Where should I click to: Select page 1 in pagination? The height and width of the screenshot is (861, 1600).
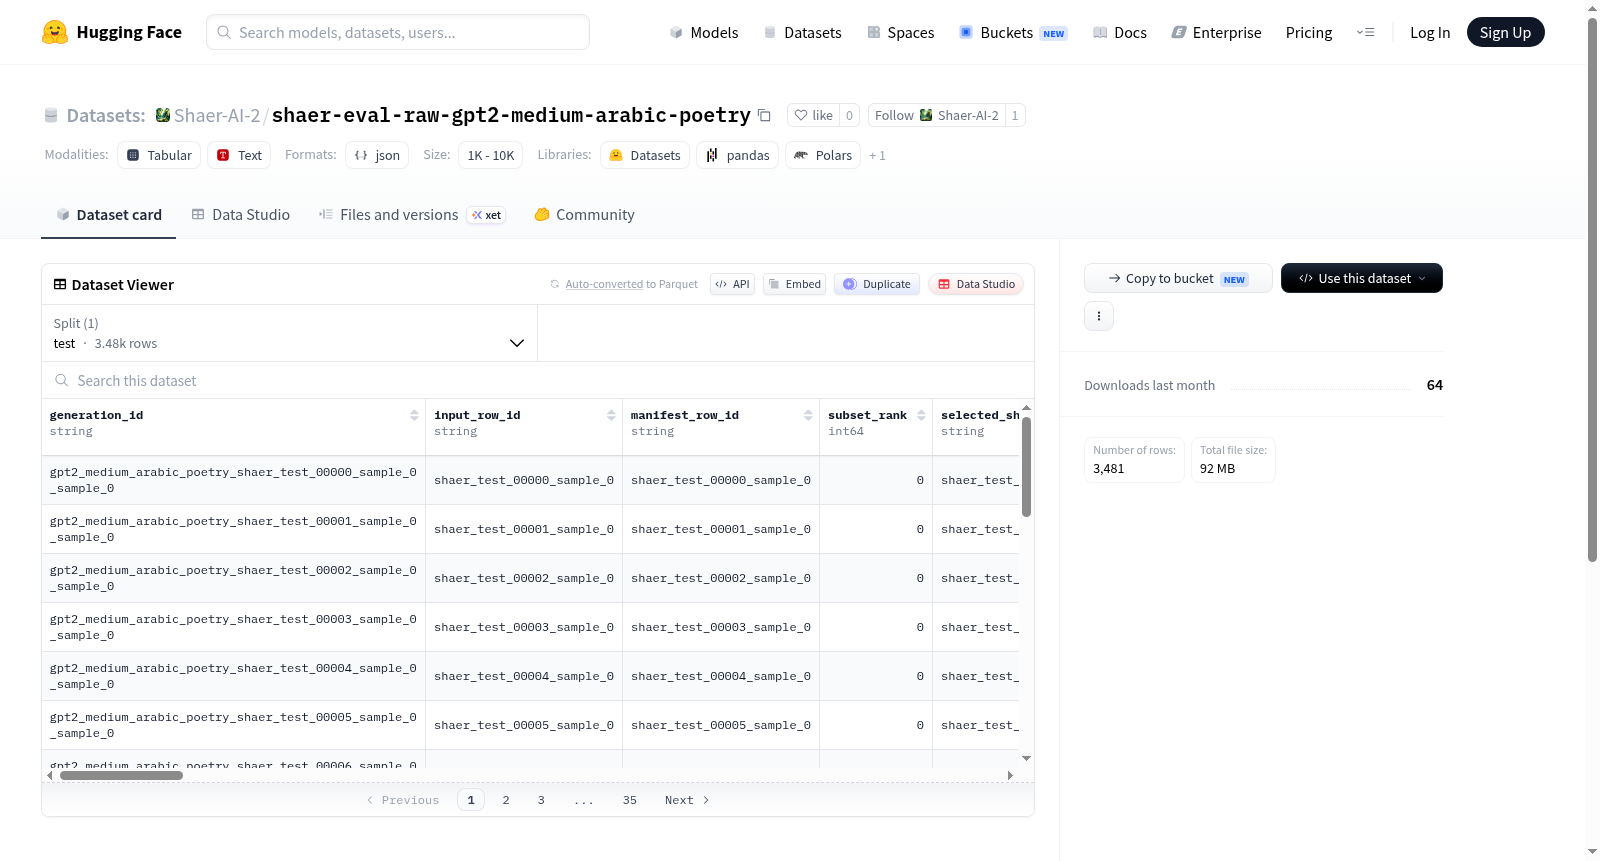coord(471,800)
